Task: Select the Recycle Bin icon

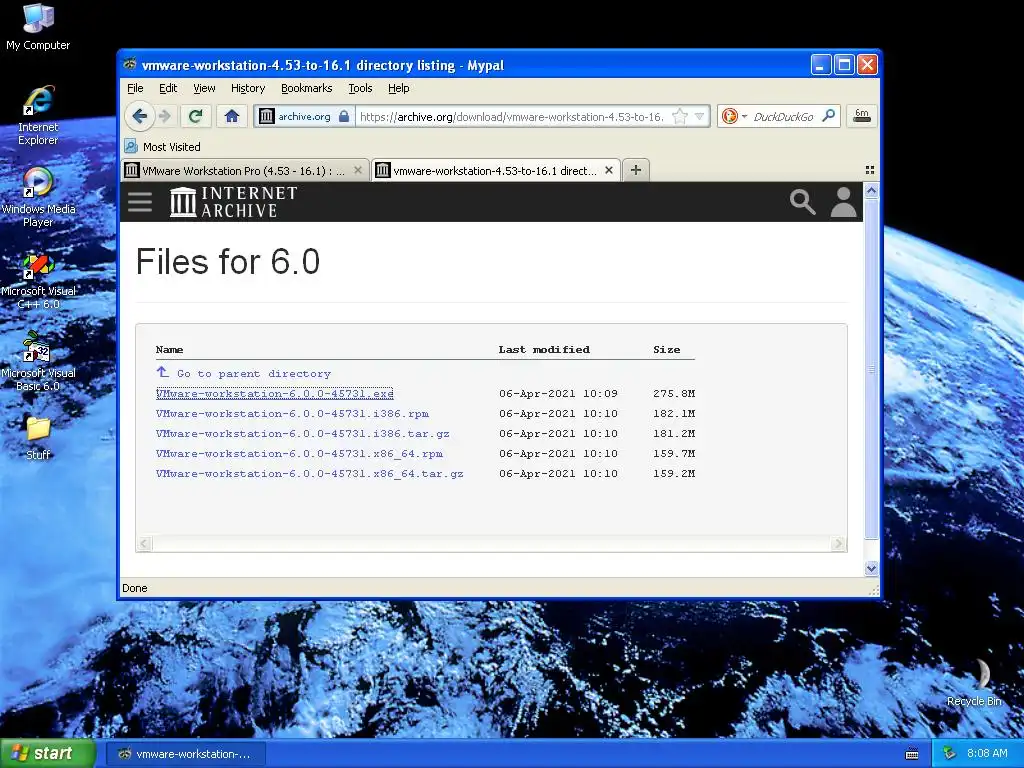Action: (x=974, y=683)
